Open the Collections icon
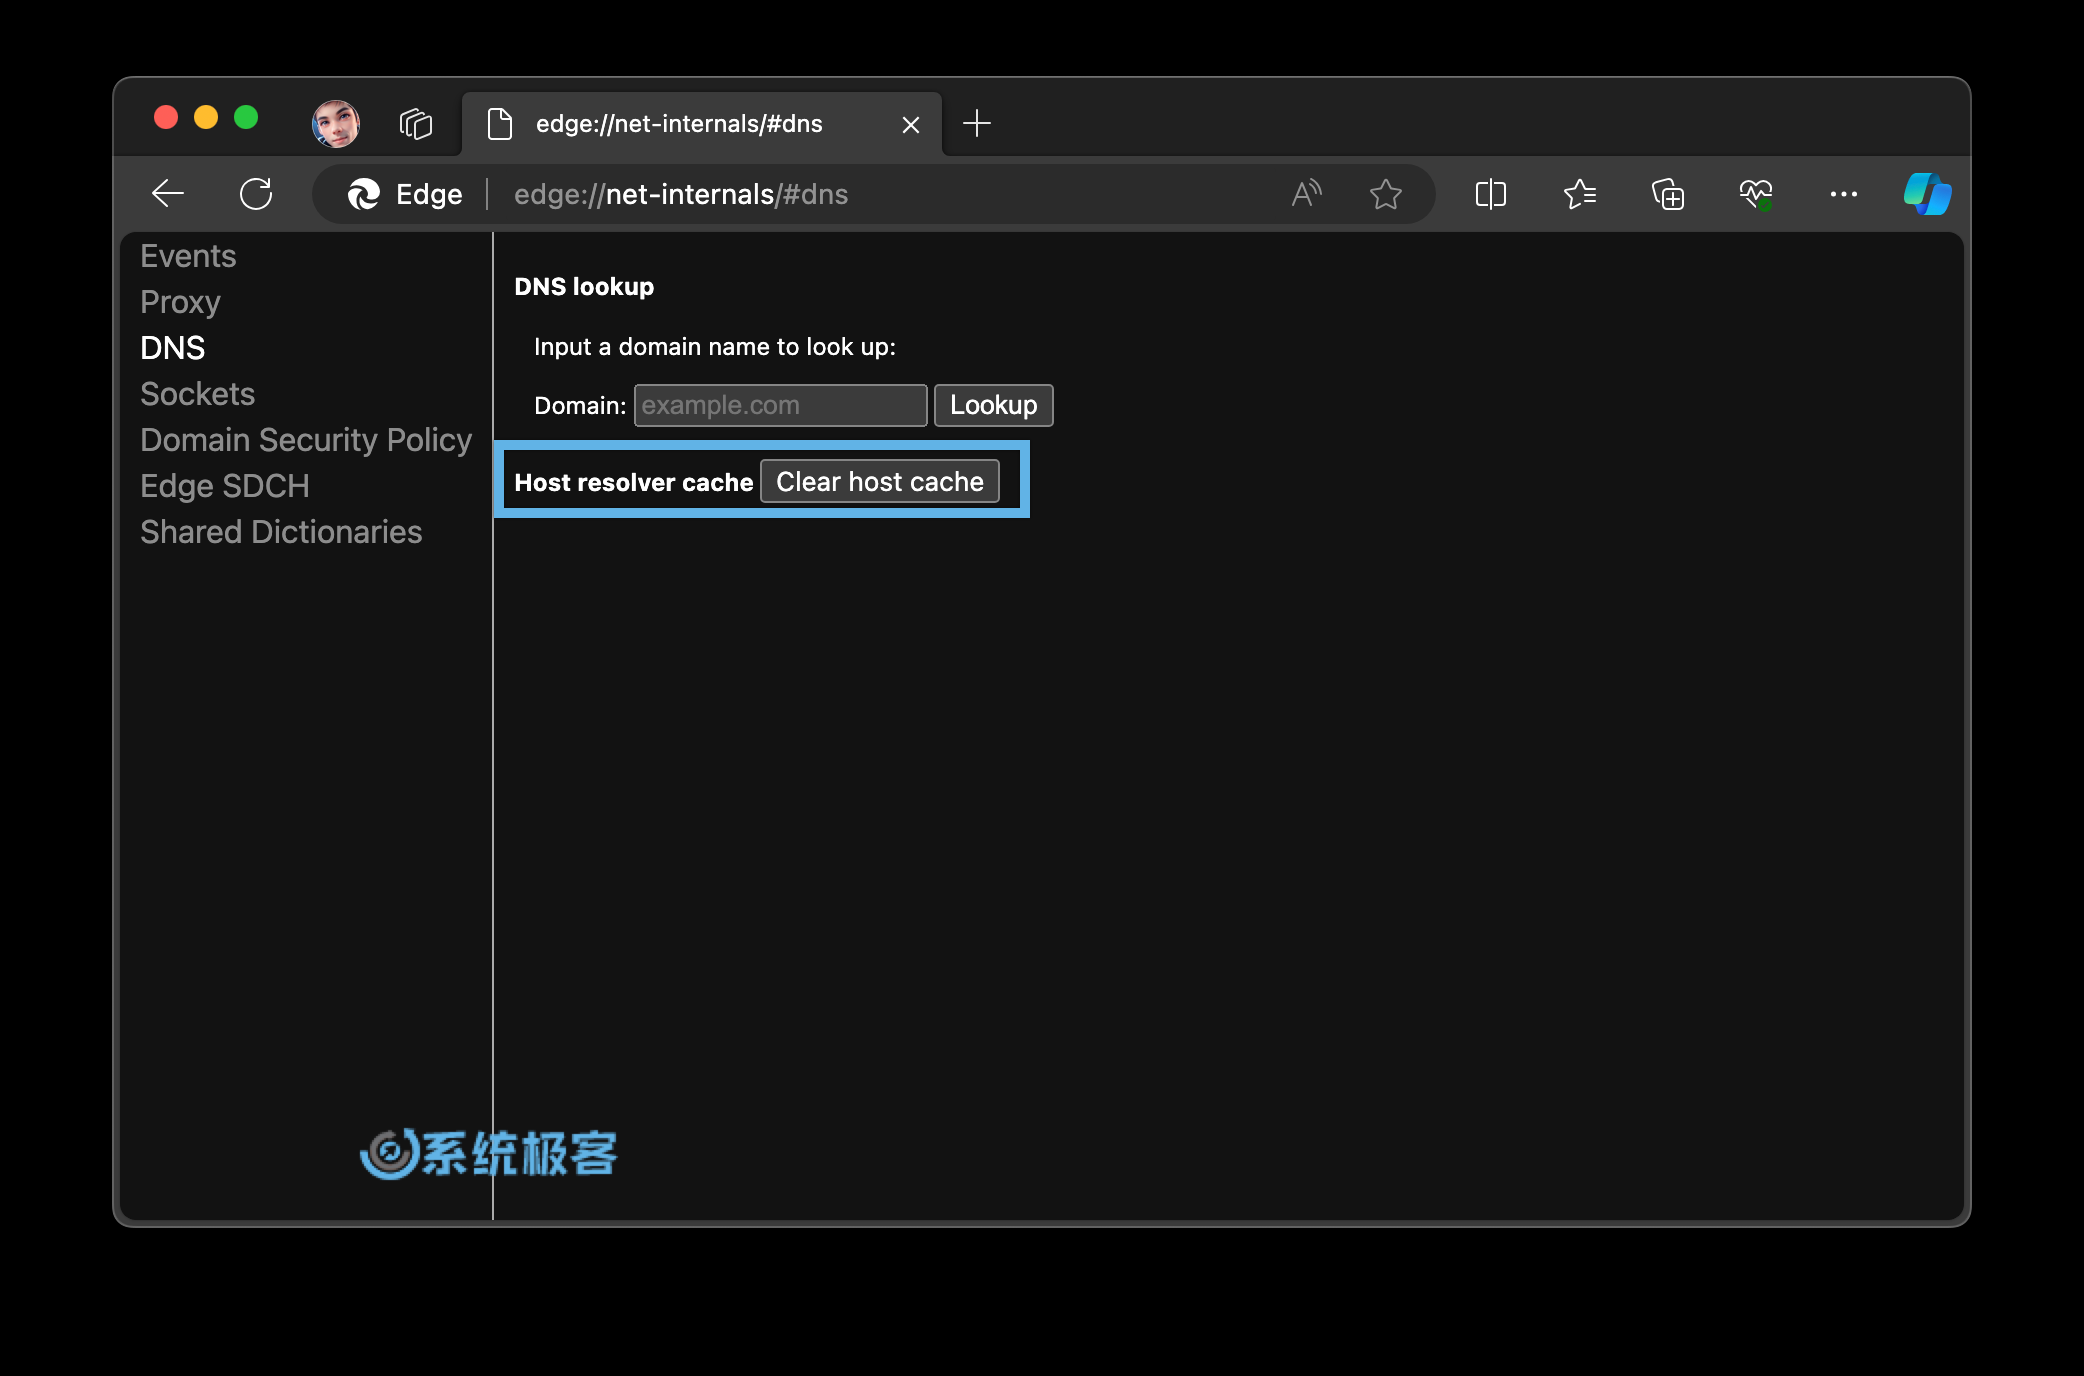Image resolution: width=2084 pixels, height=1376 pixels. click(1667, 194)
